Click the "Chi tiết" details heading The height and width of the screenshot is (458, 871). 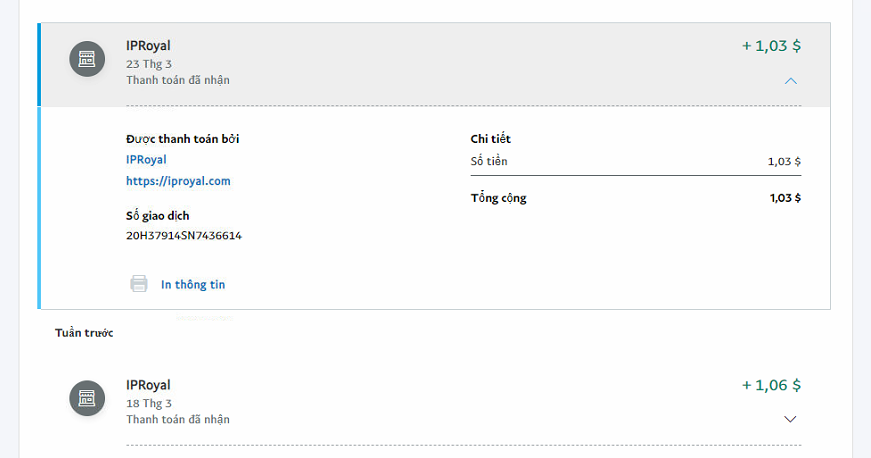pos(491,139)
